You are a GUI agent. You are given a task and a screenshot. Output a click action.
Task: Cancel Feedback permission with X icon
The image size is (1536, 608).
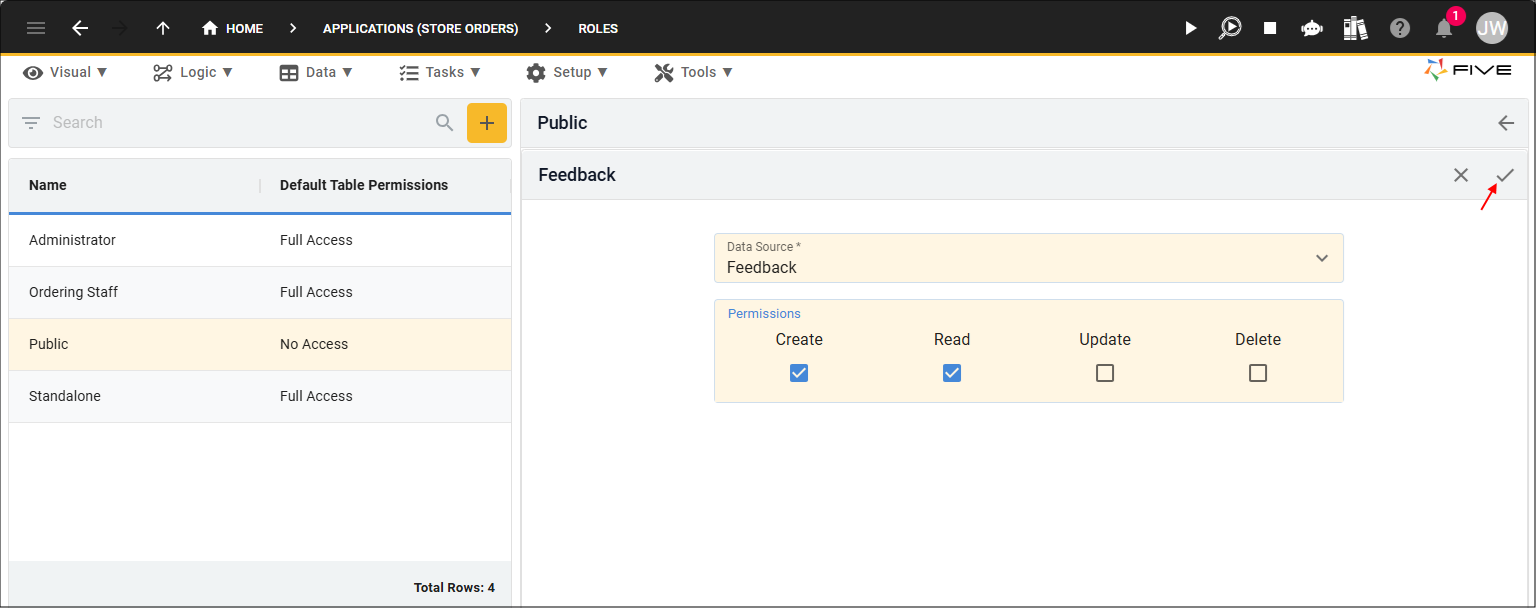pos(1461,175)
